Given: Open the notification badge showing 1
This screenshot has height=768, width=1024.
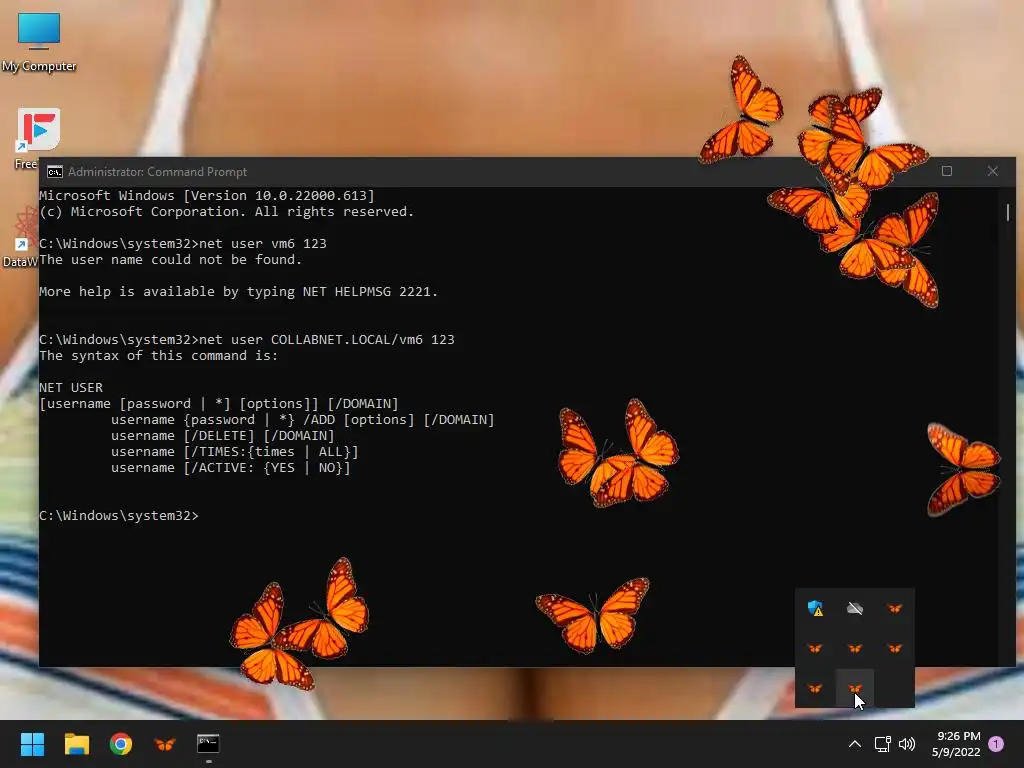Looking at the screenshot, I should [996, 744].
